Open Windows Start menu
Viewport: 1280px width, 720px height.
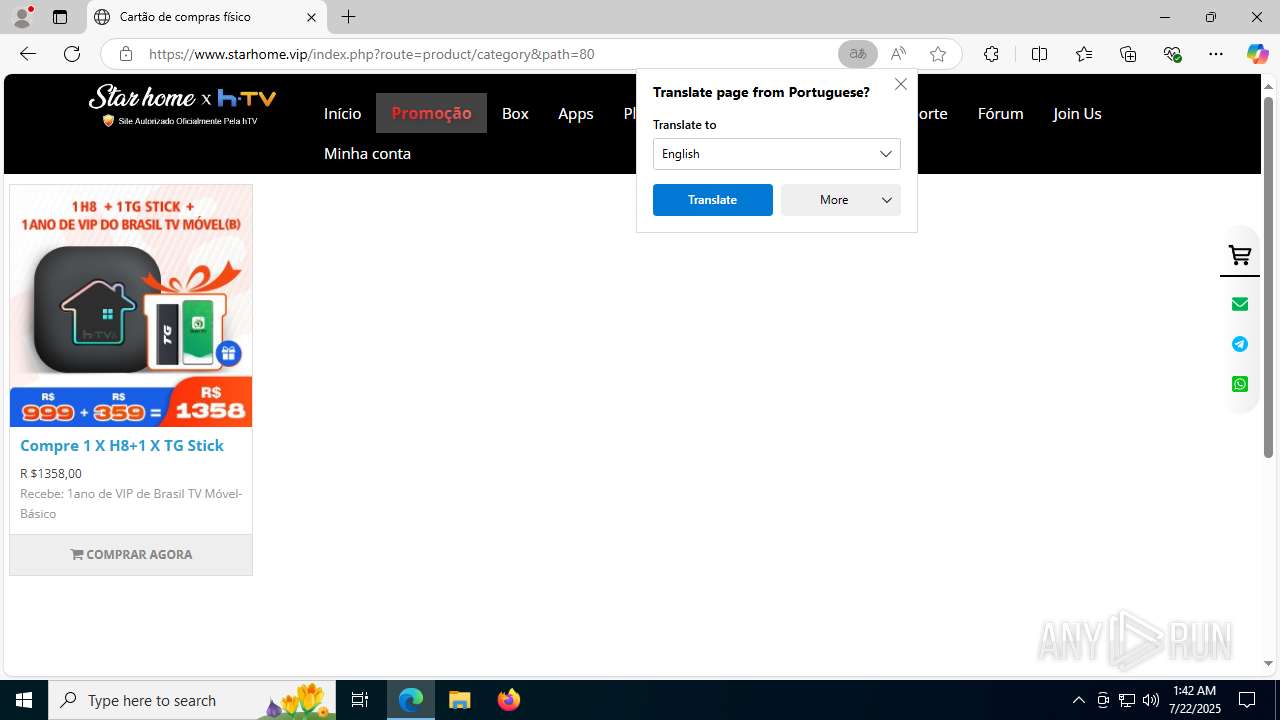point(24,700)
